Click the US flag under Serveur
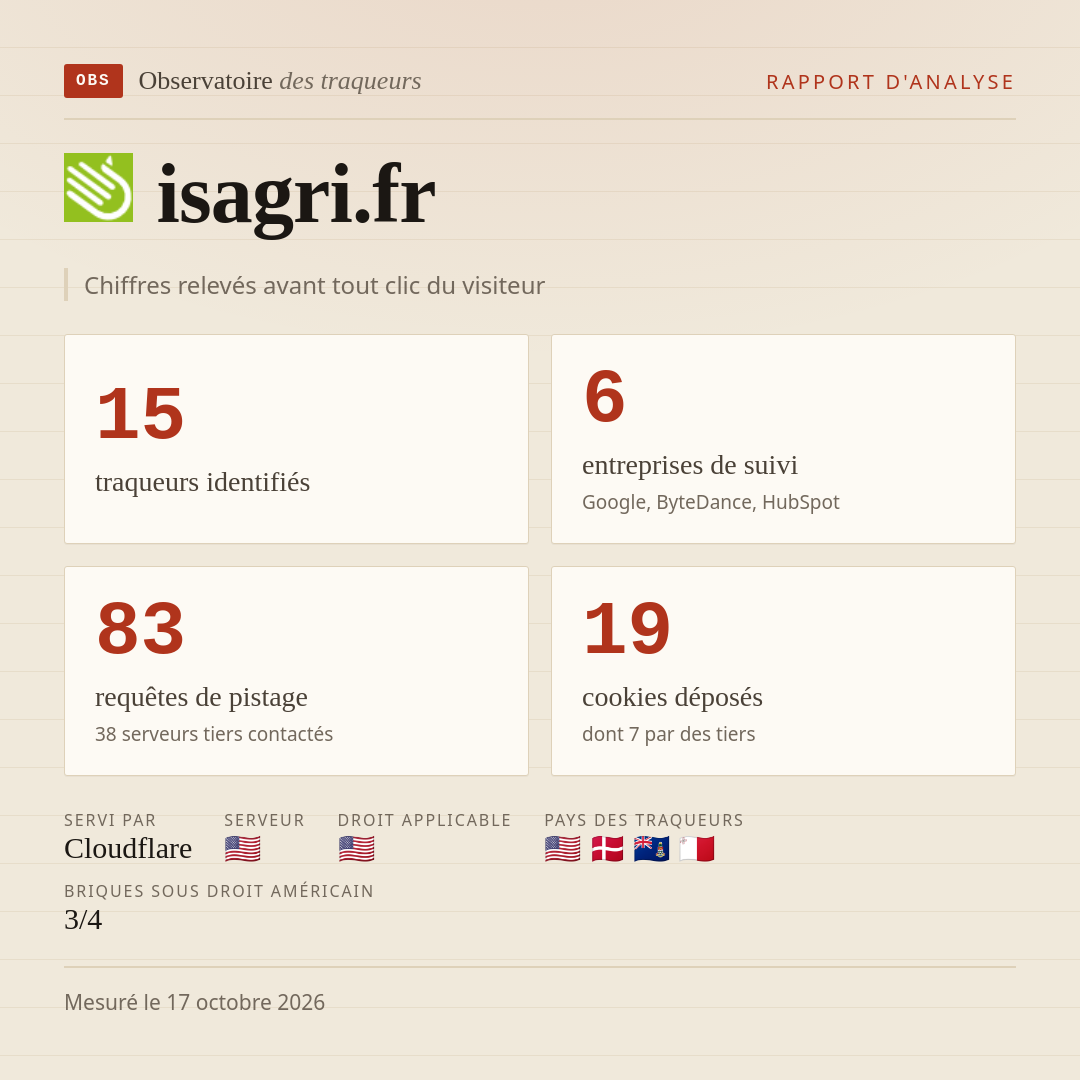 pos(242,849)
